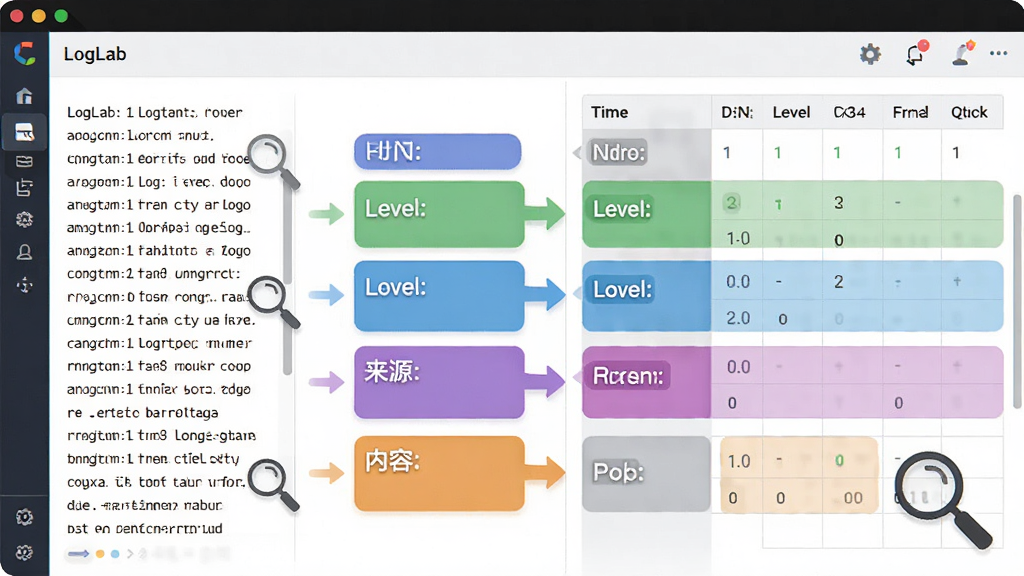
Task: Click the 'D:N:' column header
Action: tap(737, 112)
